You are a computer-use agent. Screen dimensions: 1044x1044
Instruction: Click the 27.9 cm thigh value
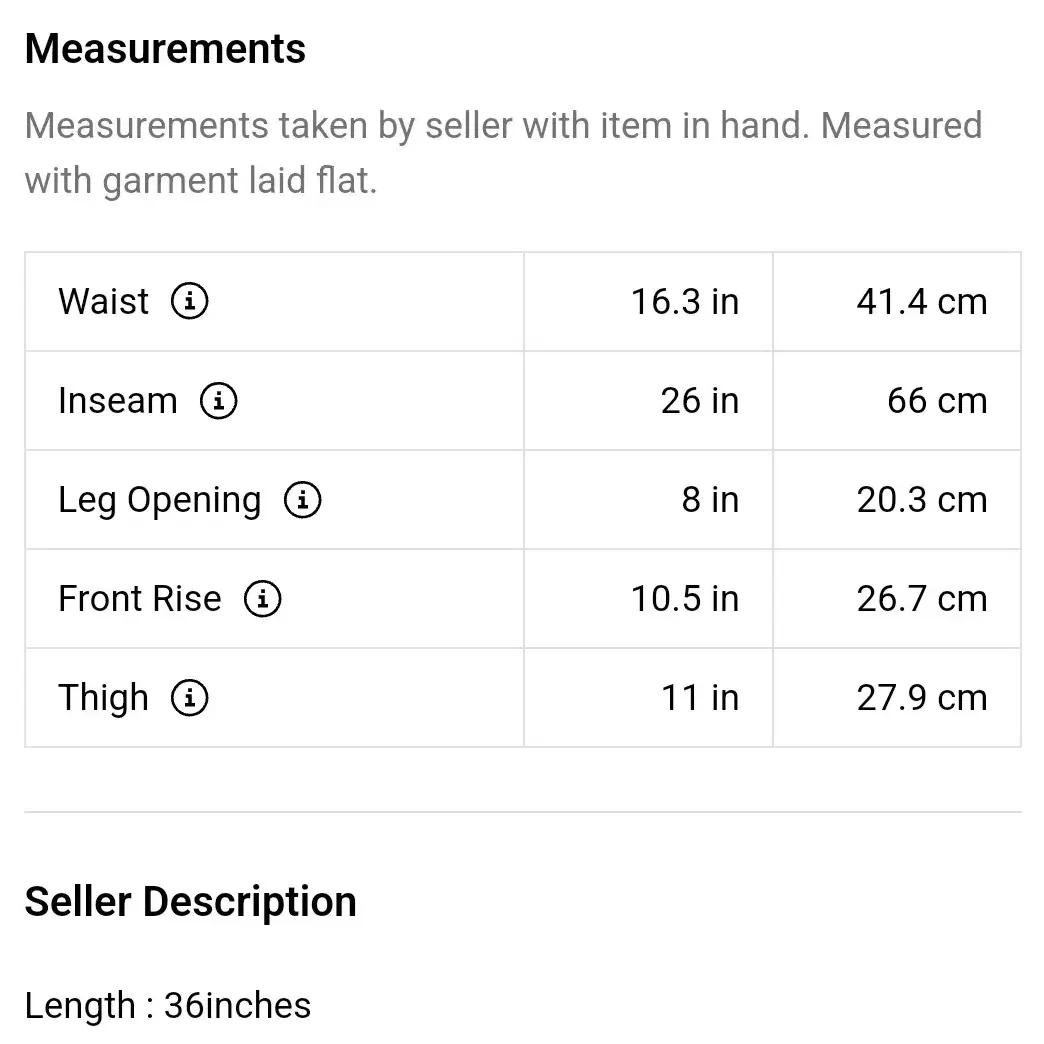[x=922, y=698]
